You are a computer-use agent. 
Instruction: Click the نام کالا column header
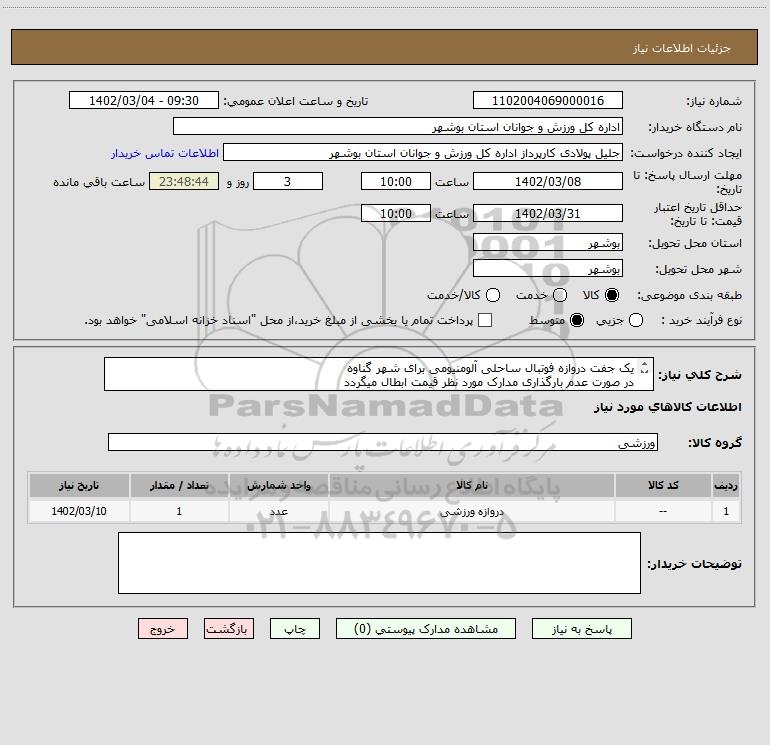point(471,485)
